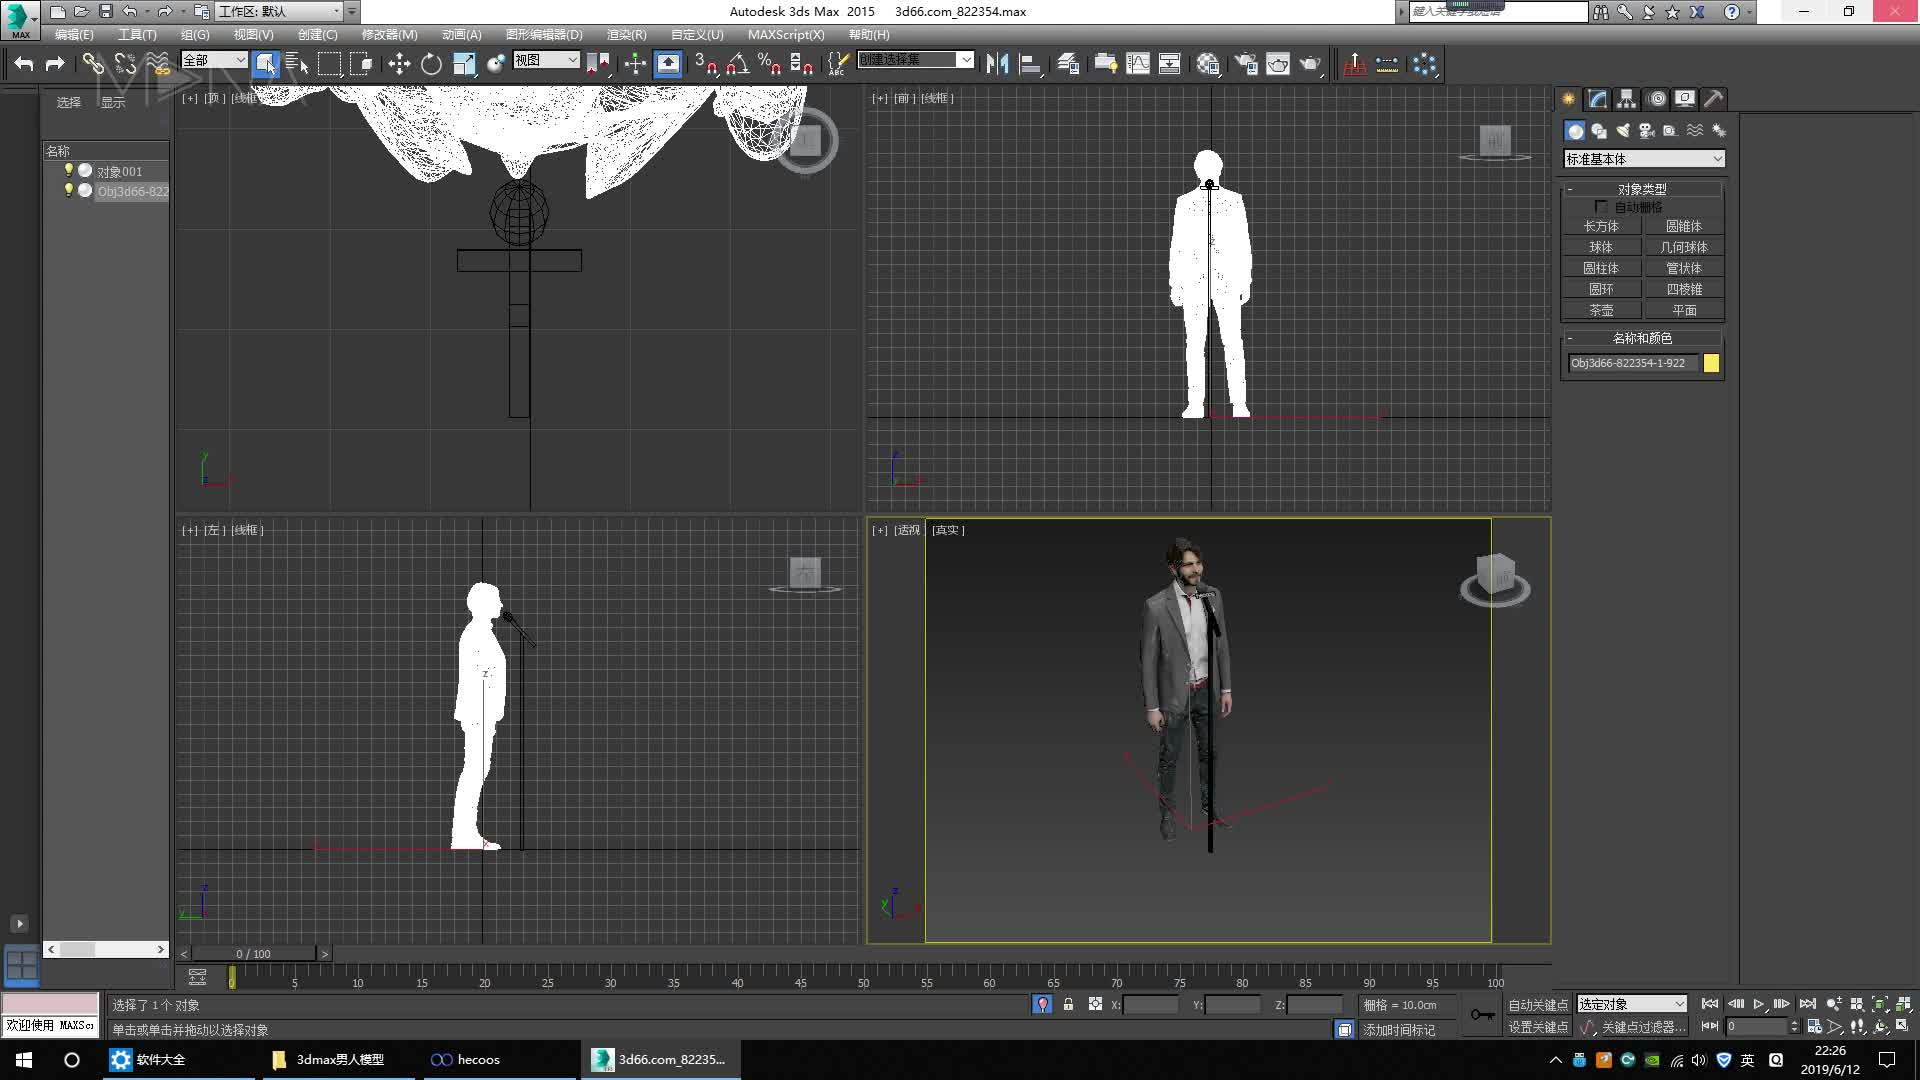Viewport: 1920px width, 1080px height.
Task: Switch to the Modify panel
Action: pos(1597,98)
